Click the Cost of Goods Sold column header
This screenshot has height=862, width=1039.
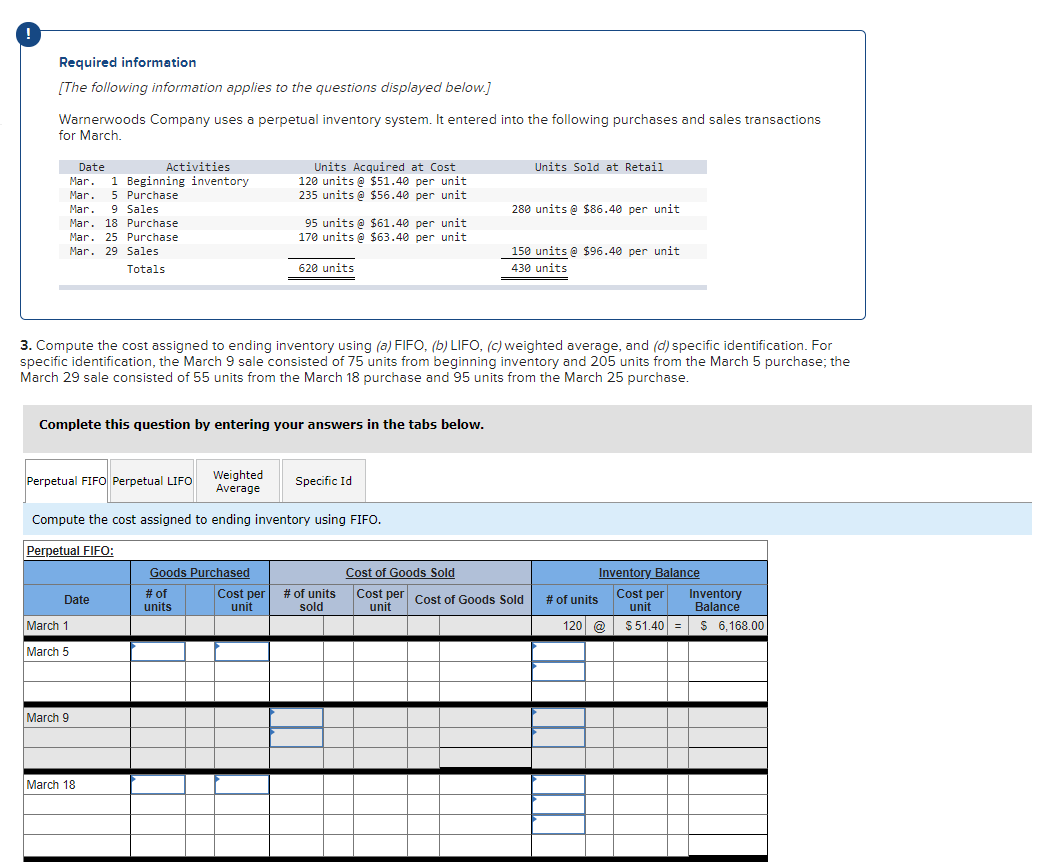click(400, 572)
